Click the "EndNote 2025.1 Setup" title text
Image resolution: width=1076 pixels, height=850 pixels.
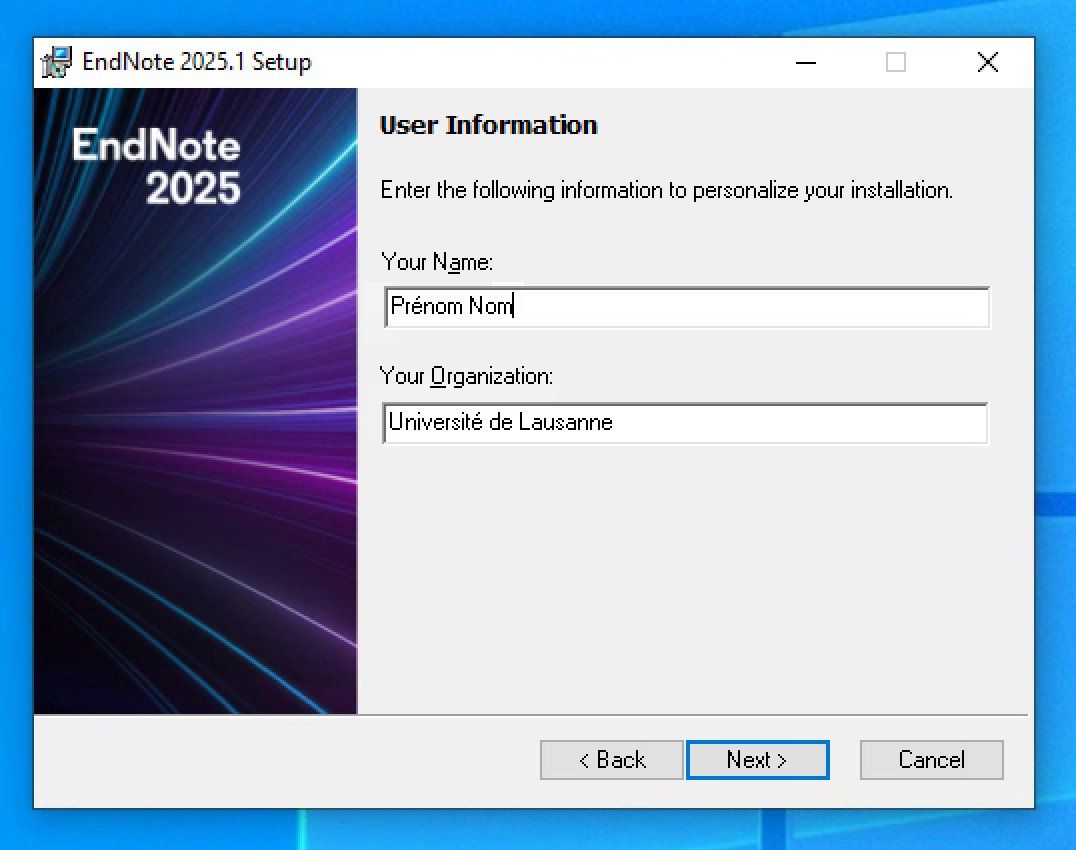(x=197, y=62)
